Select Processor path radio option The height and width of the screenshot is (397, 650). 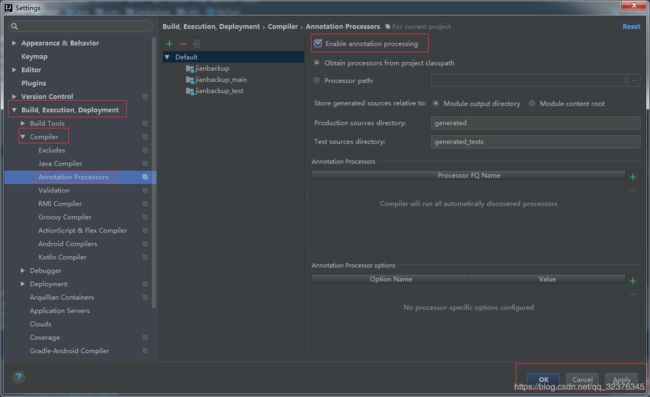(317, 80)
